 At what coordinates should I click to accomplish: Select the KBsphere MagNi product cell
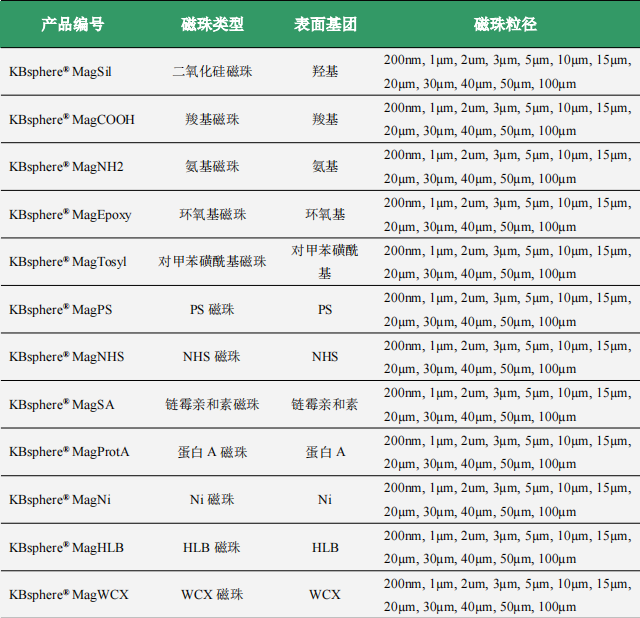[x=60, y=500]
